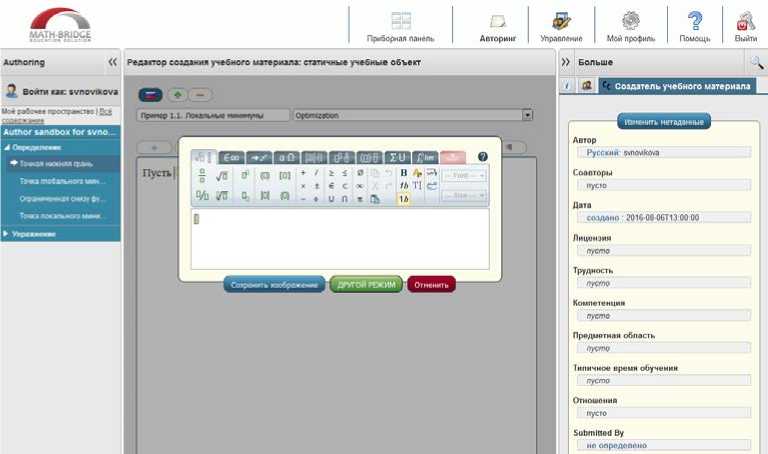Switch to Создатель учебного материала tab
This screenshot has width=768, height=454.
click(x=677, y=86)
